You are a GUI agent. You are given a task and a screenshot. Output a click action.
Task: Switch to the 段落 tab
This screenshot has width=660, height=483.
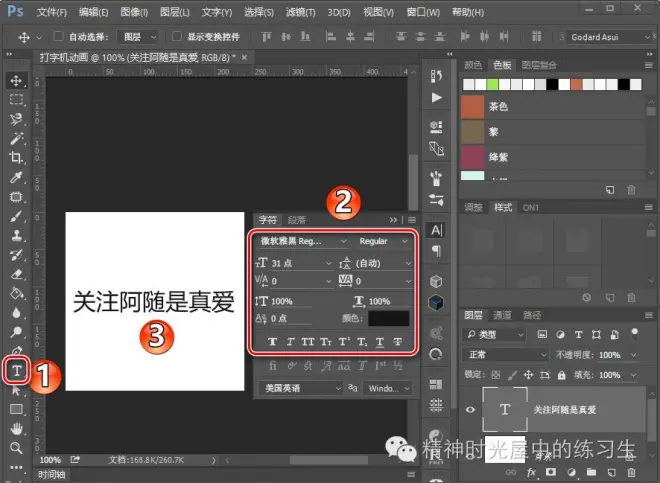(296, 220)
